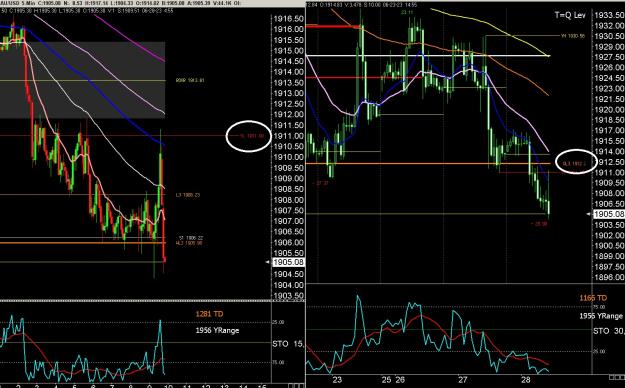Click the 1927.50 price axis label
Screen dimensions: 625x388
pyautogui.click(x=609, y=57)
